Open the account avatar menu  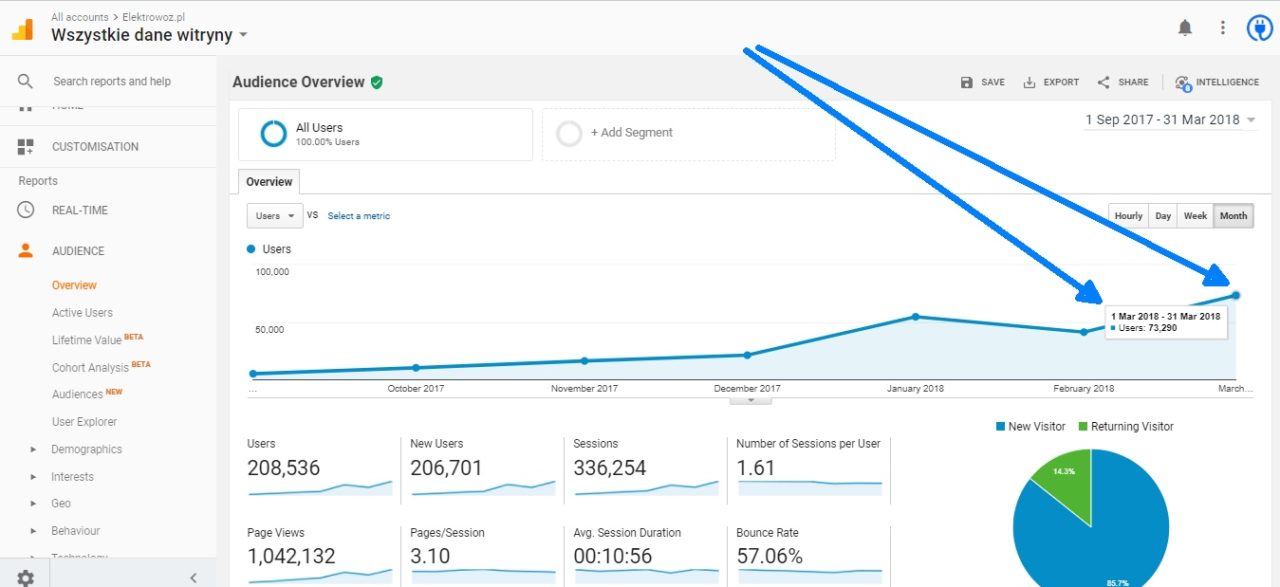(1259, 28)
